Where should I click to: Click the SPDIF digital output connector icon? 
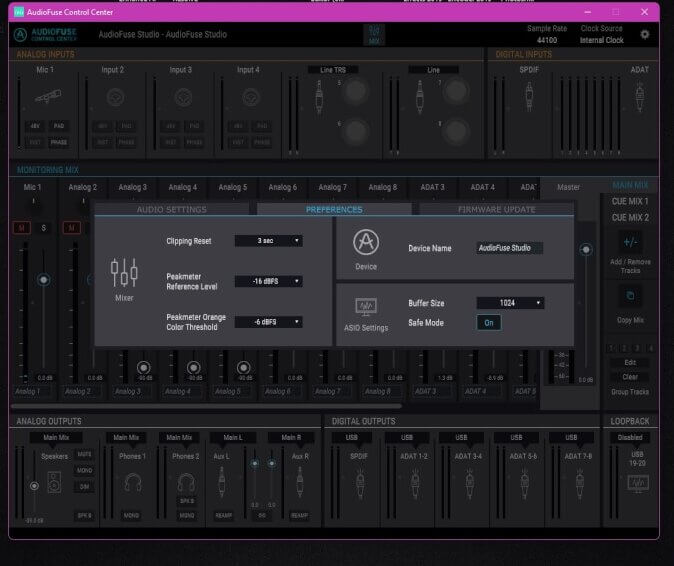pos(360,483)
